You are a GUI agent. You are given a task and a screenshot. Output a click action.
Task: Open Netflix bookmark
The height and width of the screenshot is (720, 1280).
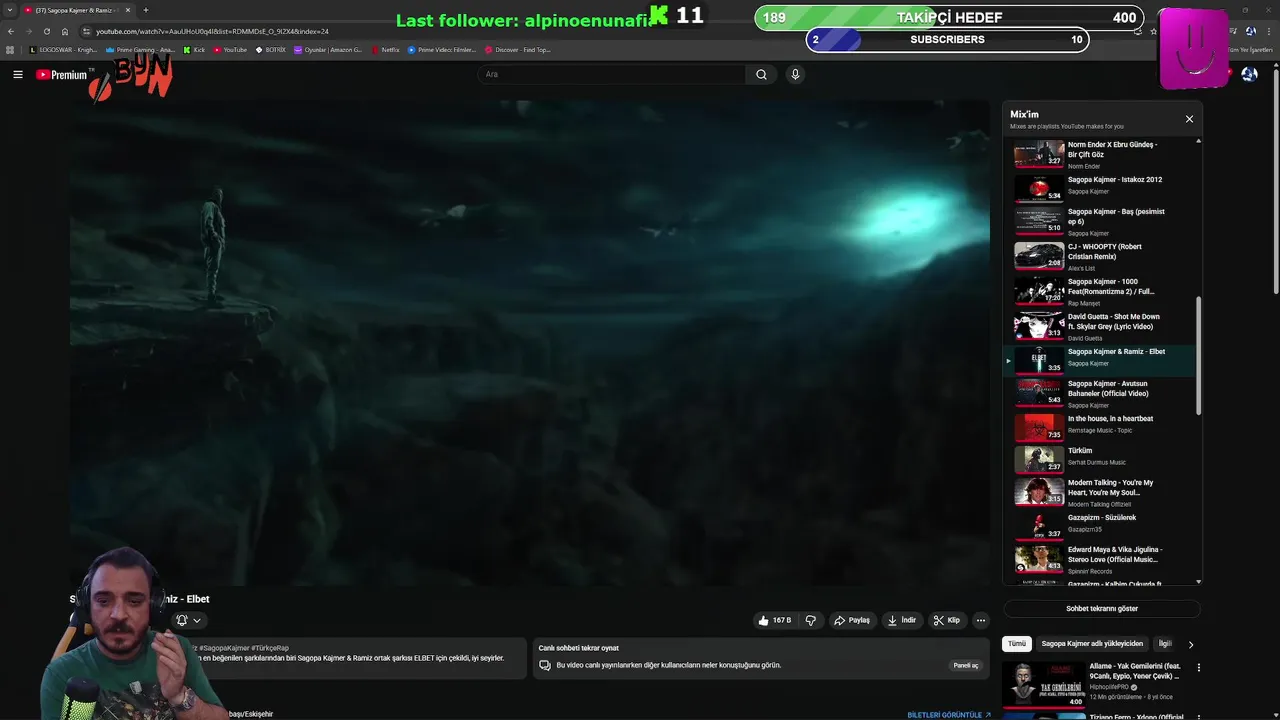(x=385, y=50)
